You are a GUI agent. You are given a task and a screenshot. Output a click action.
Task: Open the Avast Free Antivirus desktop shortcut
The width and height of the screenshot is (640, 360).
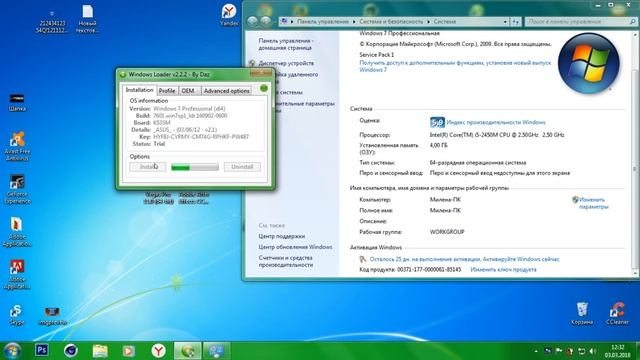click(17, 146)
